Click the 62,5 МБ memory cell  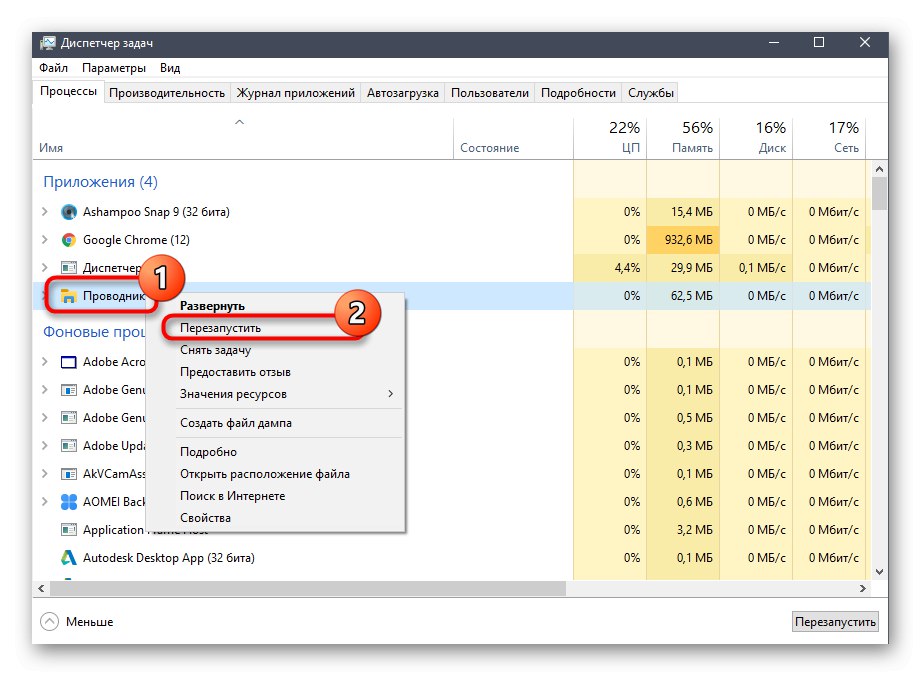pyautogui.click(x=683, y=296)
